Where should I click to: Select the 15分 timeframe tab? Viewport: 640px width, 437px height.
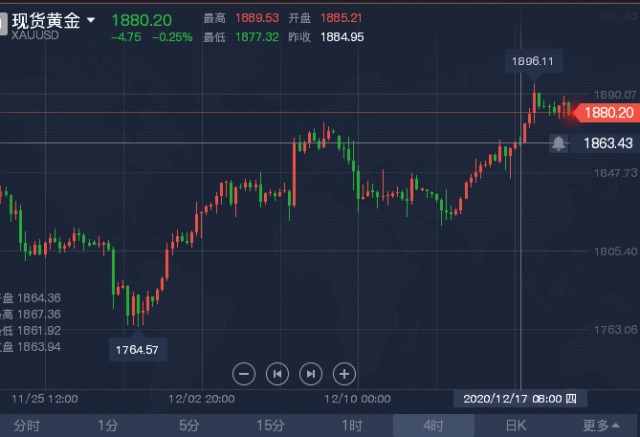point(270,426)
